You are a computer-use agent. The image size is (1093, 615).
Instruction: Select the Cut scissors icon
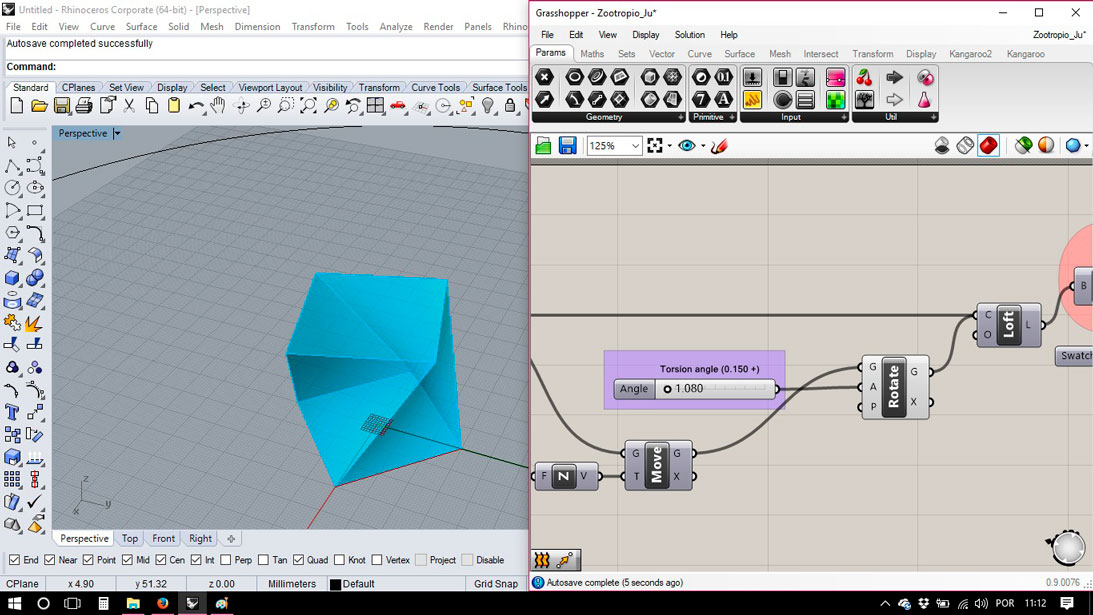pyautogui.click(x=129, y=106)
